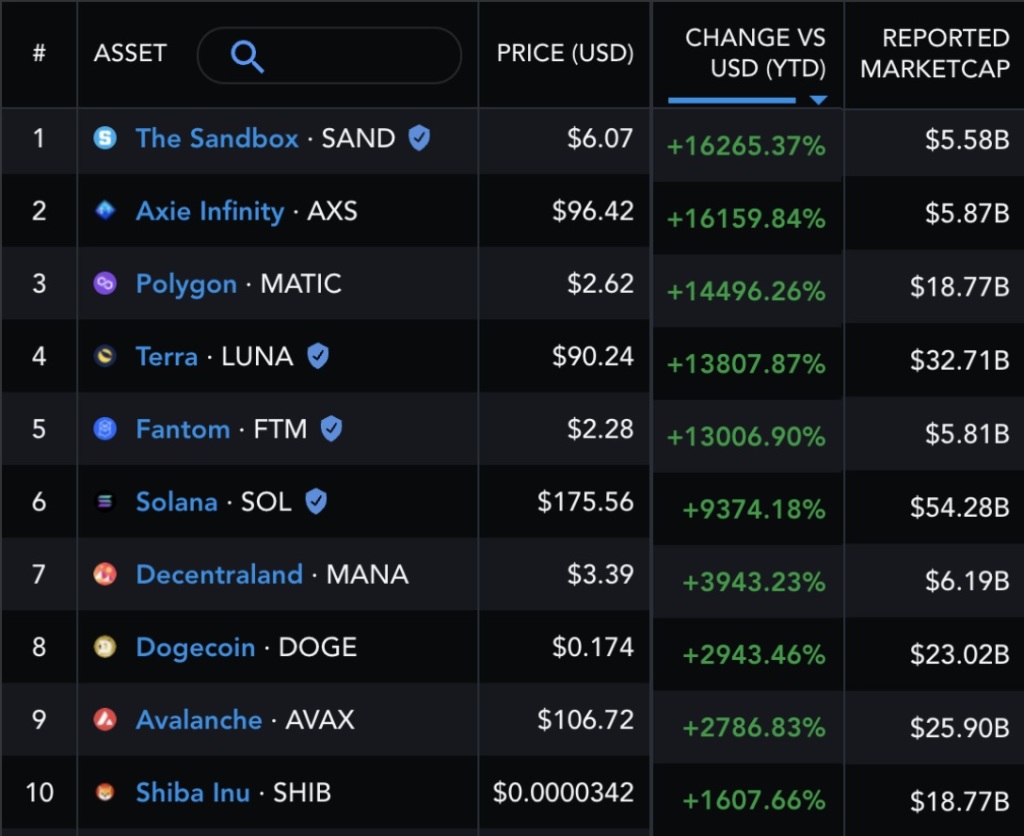Click the search input field
The image size is (1024, 836).
[x=330, y=56]
